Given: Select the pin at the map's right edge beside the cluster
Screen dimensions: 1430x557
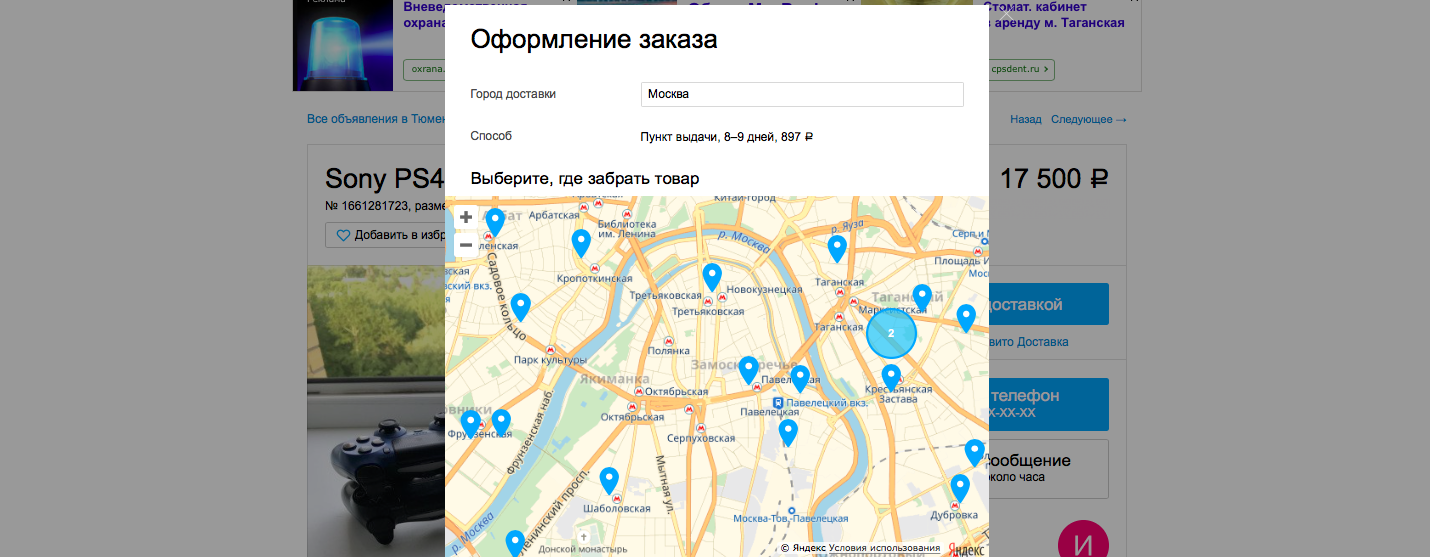Looking at the screenshot, I should tap(966, 319).
